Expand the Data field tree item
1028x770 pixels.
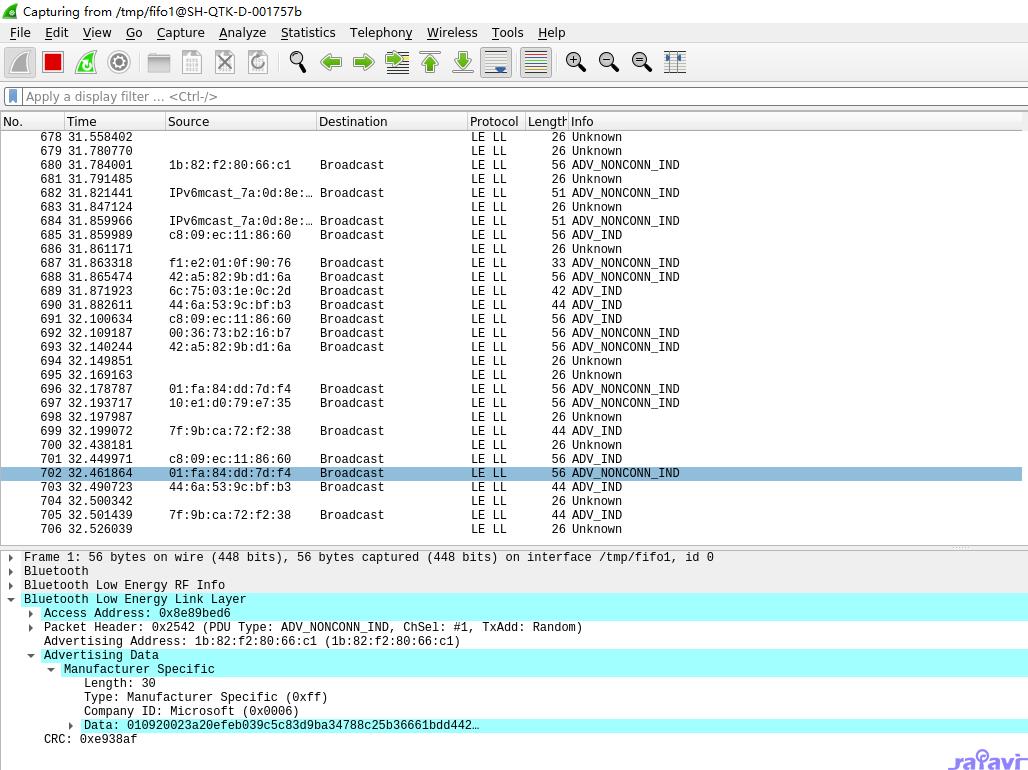point(71,725)
